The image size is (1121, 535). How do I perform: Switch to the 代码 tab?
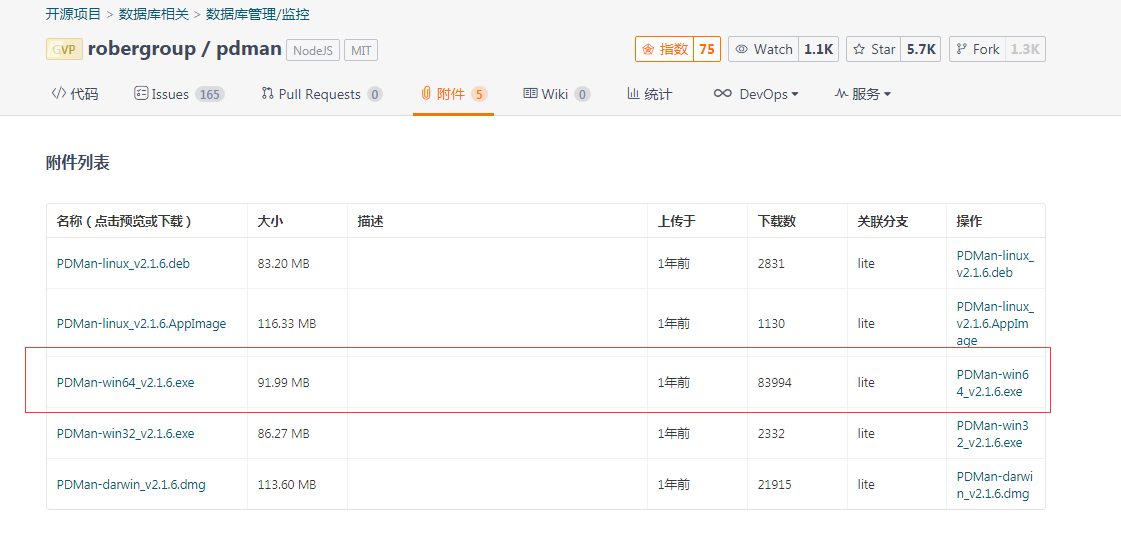tap(75, 94)
